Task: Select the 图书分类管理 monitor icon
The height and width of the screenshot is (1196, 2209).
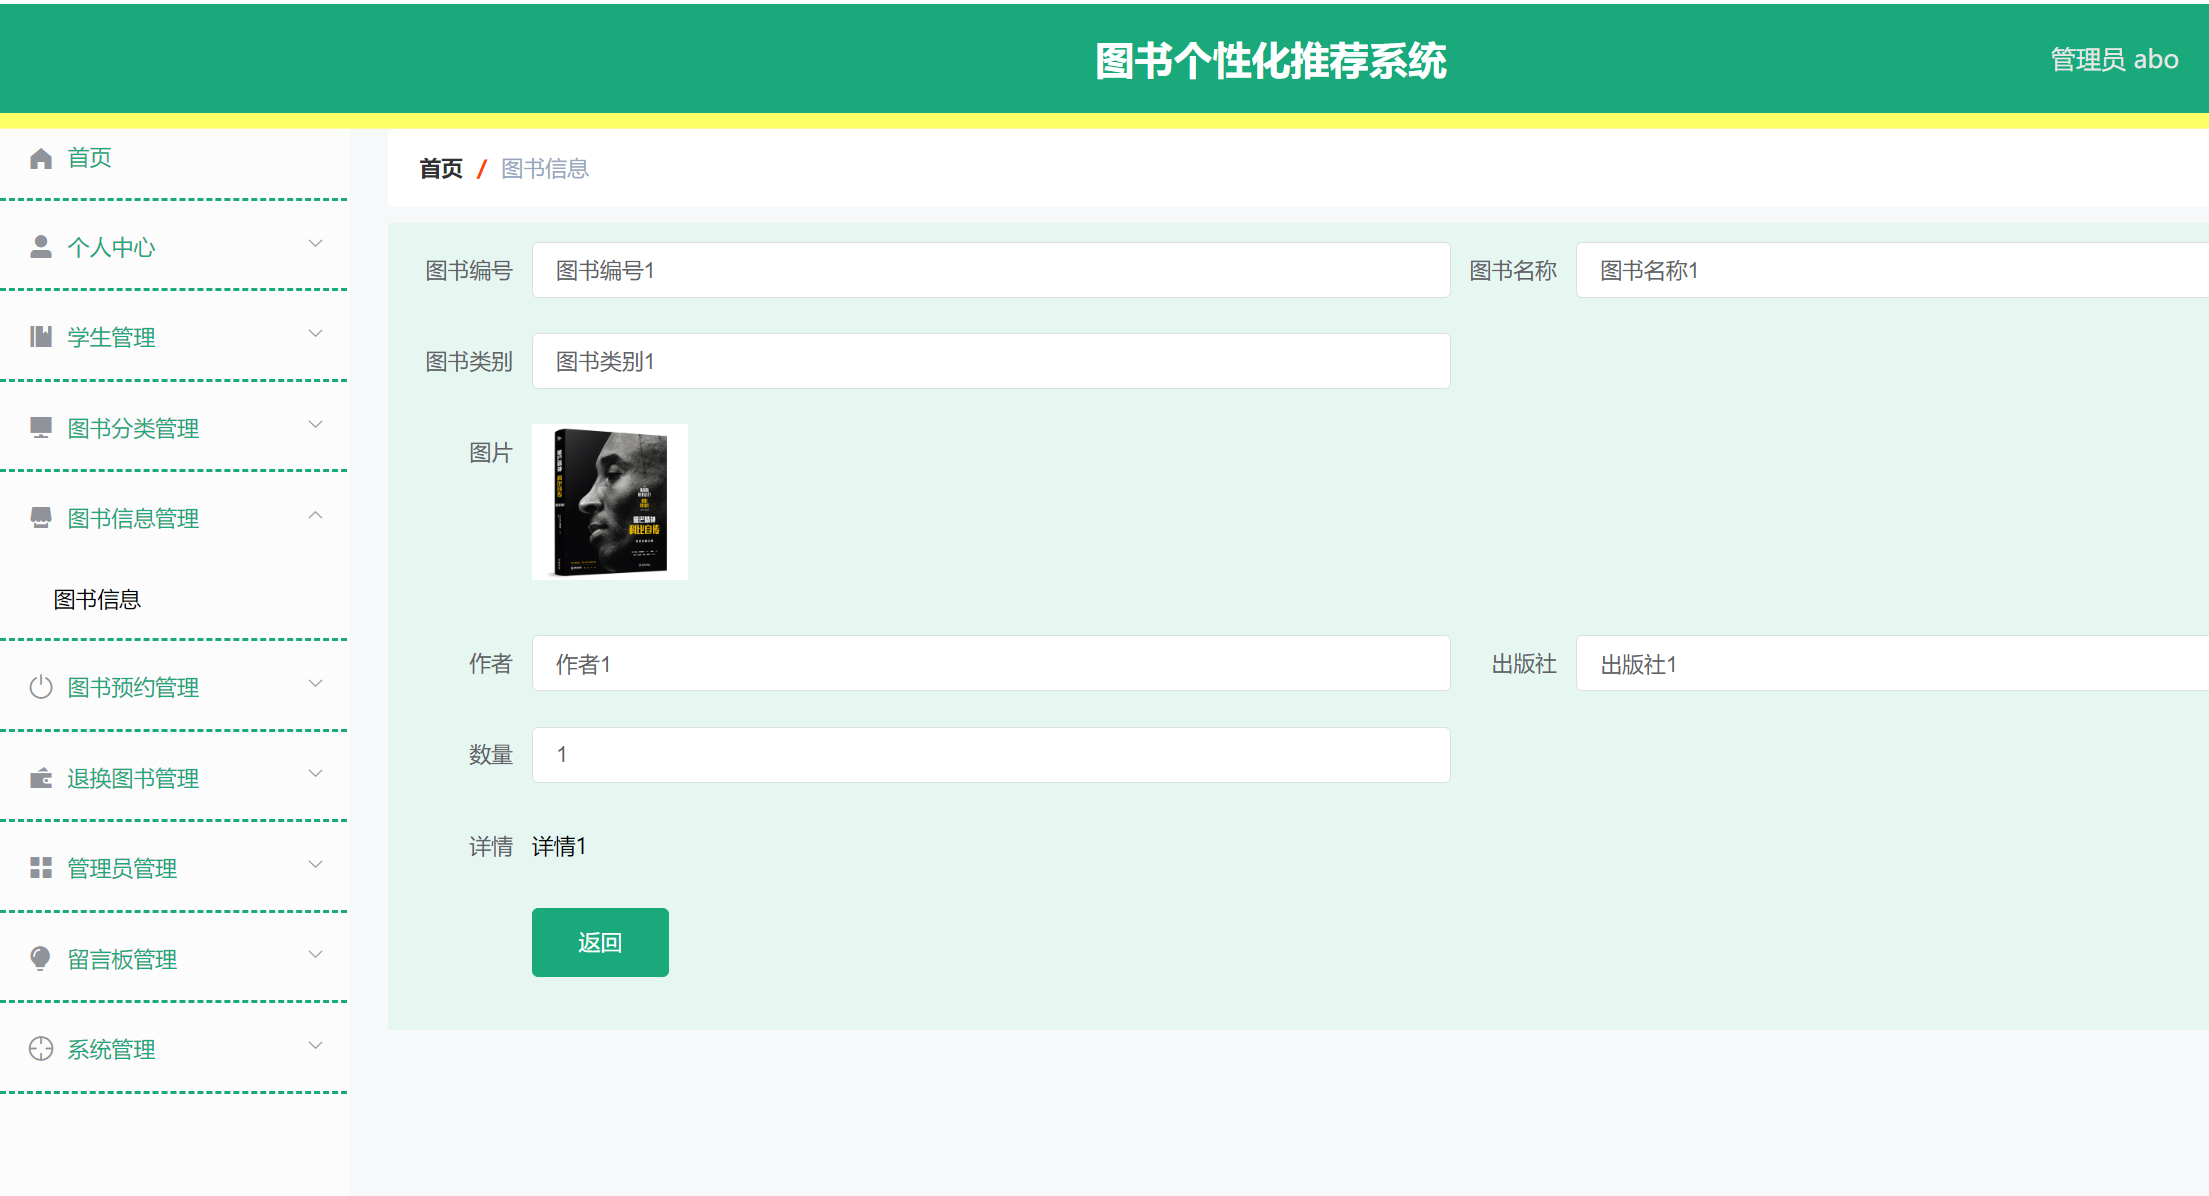Action: (x=41, y=427)
